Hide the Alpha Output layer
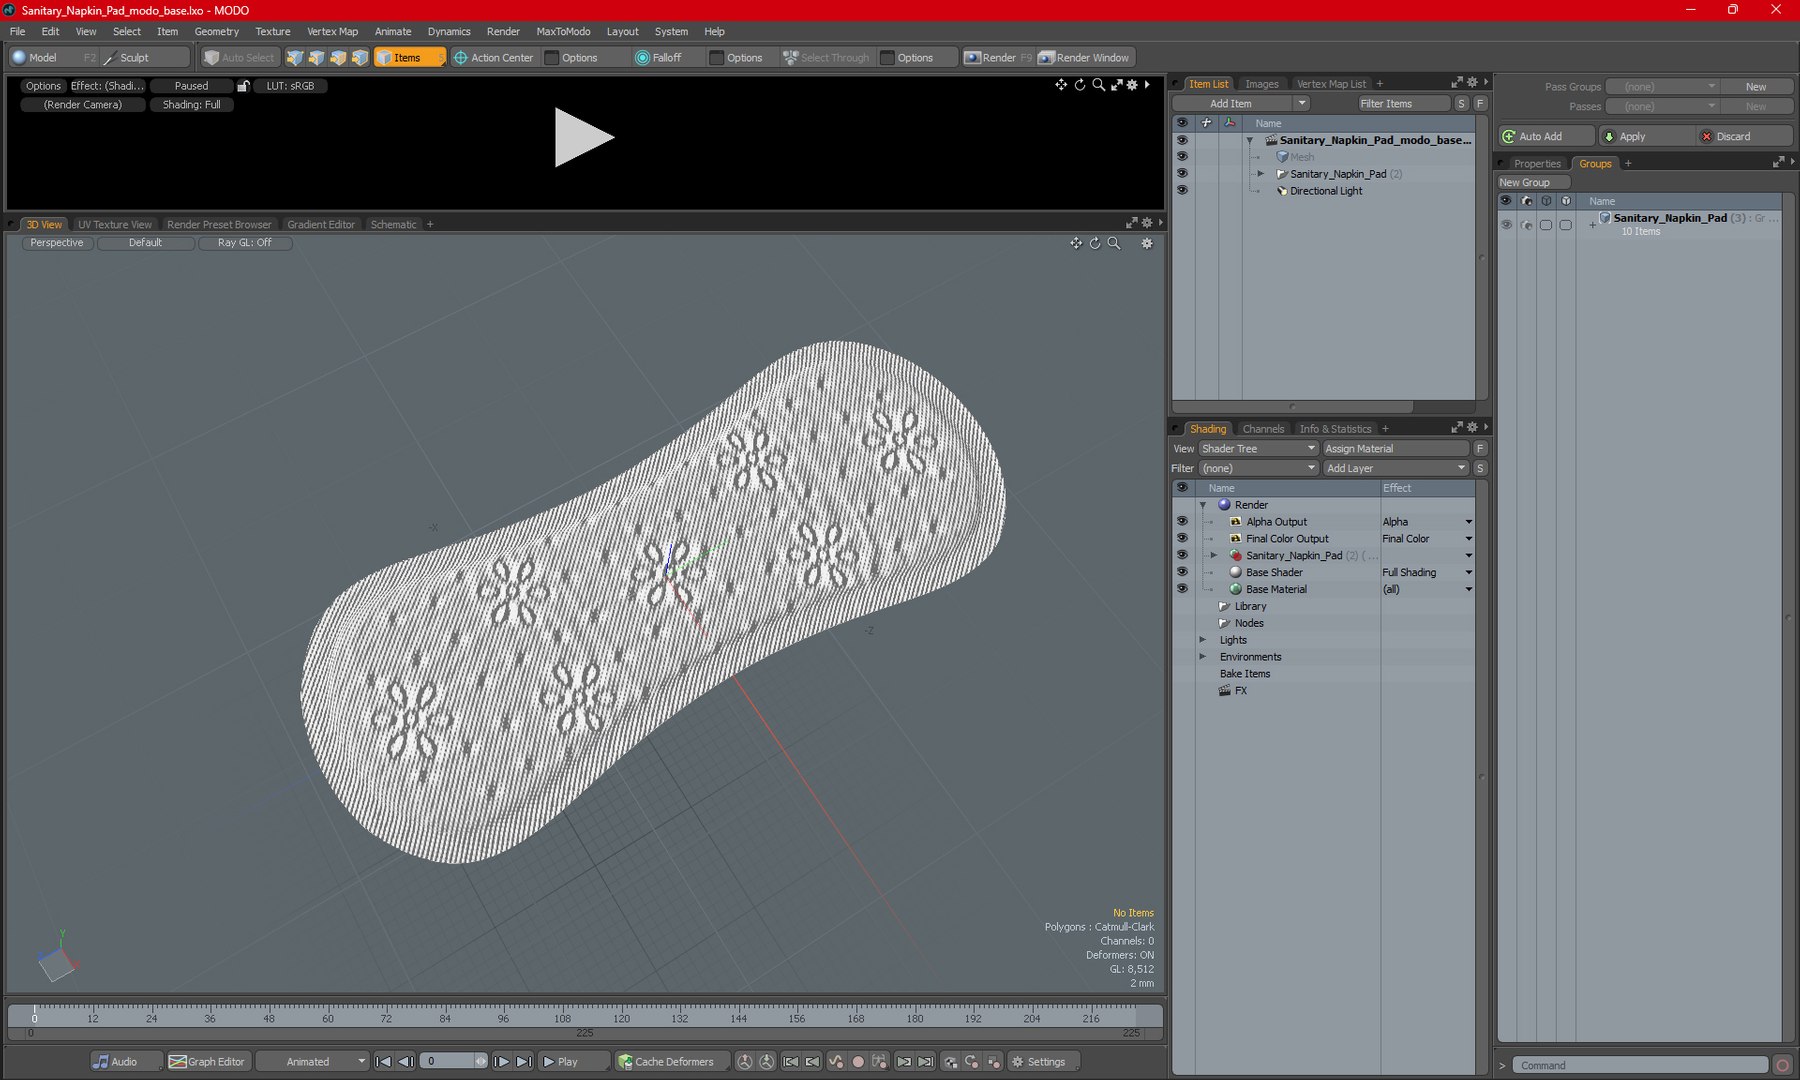 point(1182,522)
